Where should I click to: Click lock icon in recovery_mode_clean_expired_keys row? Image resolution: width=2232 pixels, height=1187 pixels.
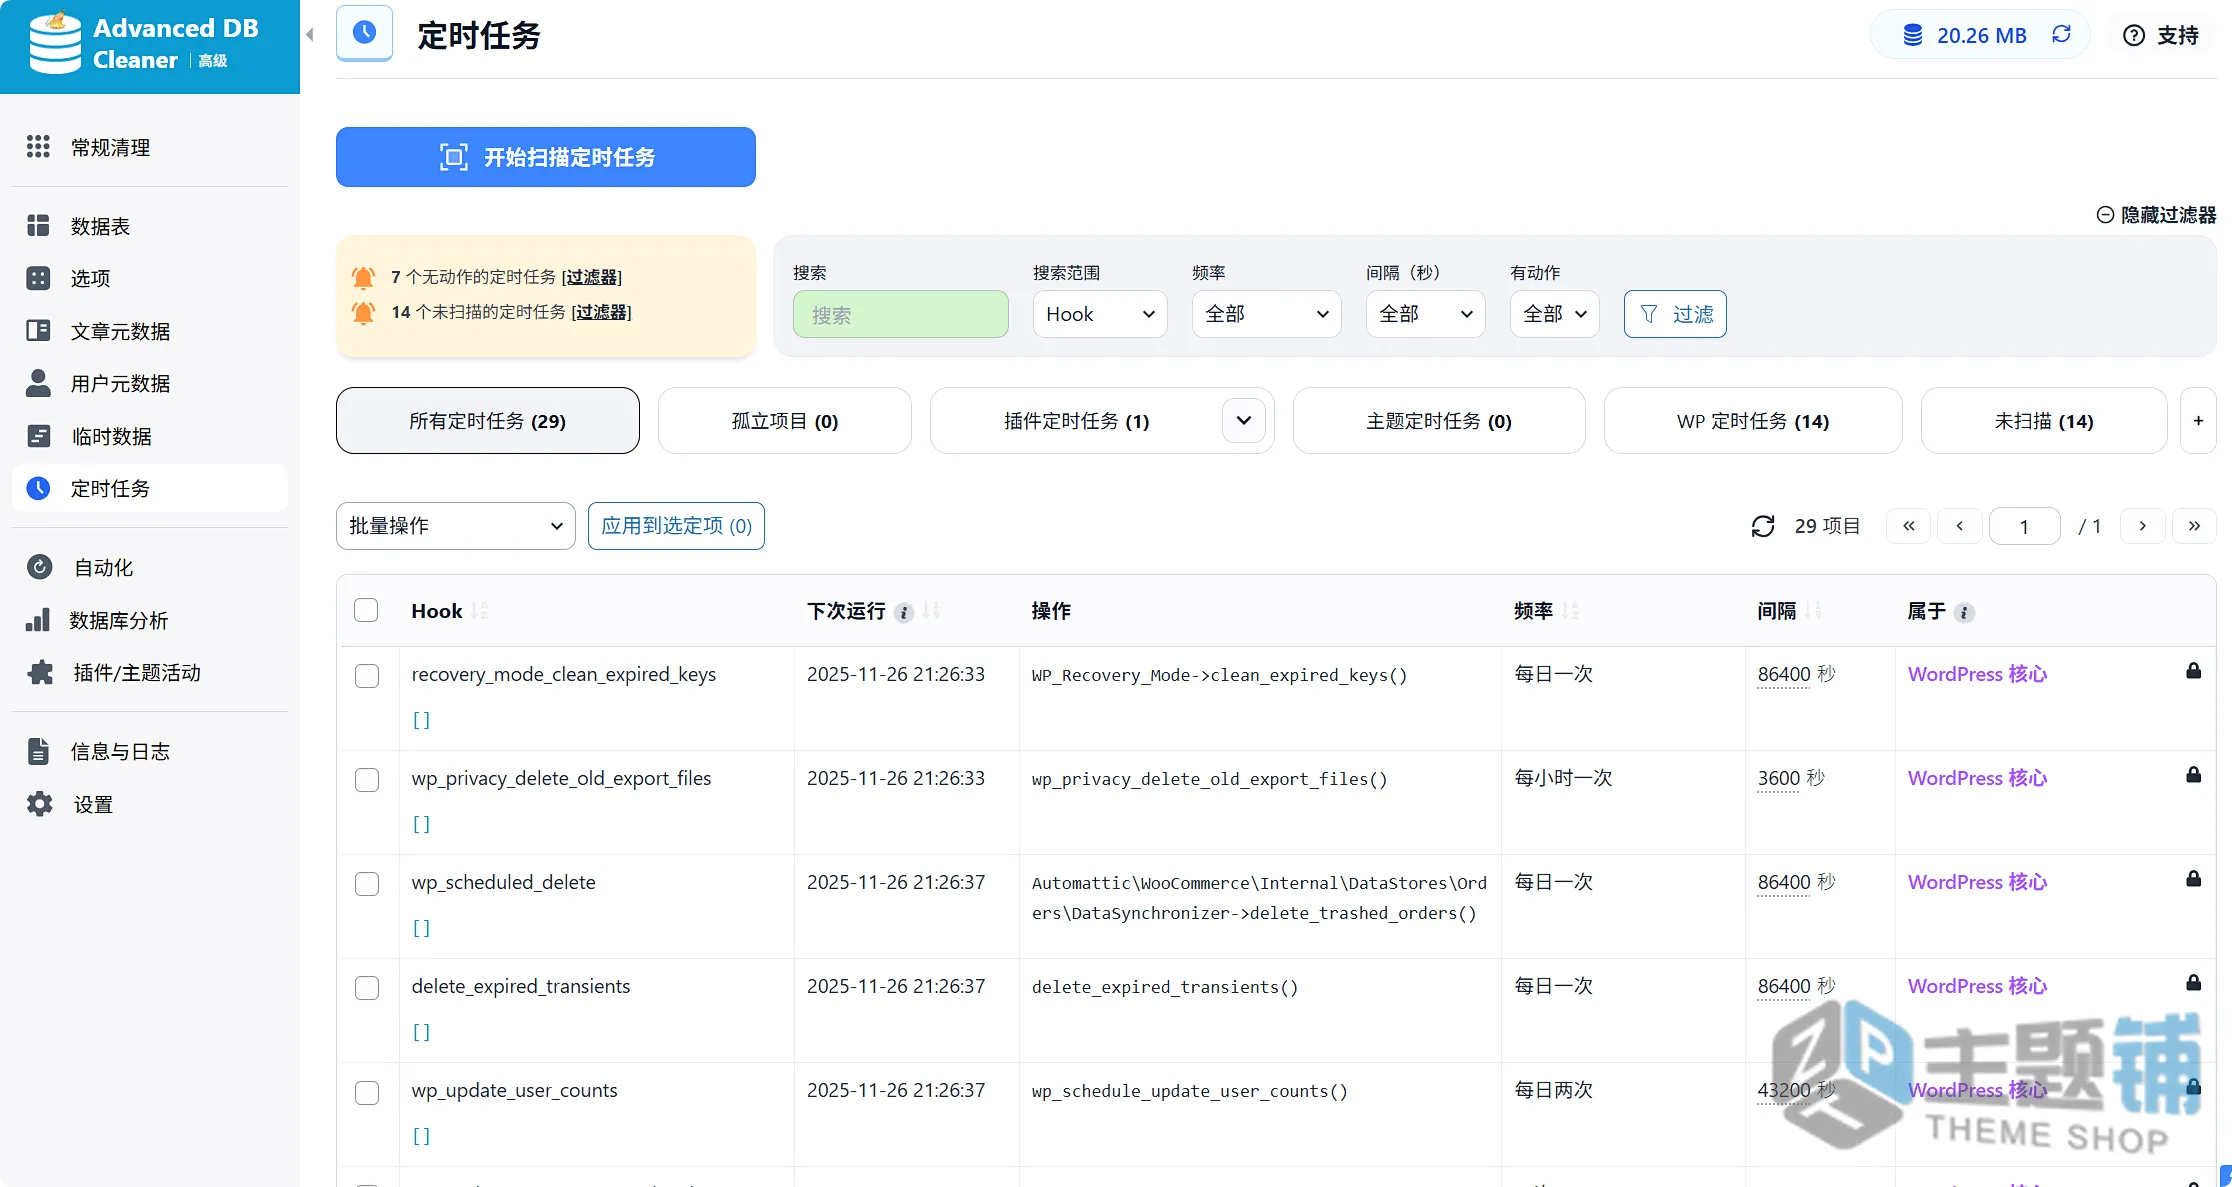(x=2193, y=671)
